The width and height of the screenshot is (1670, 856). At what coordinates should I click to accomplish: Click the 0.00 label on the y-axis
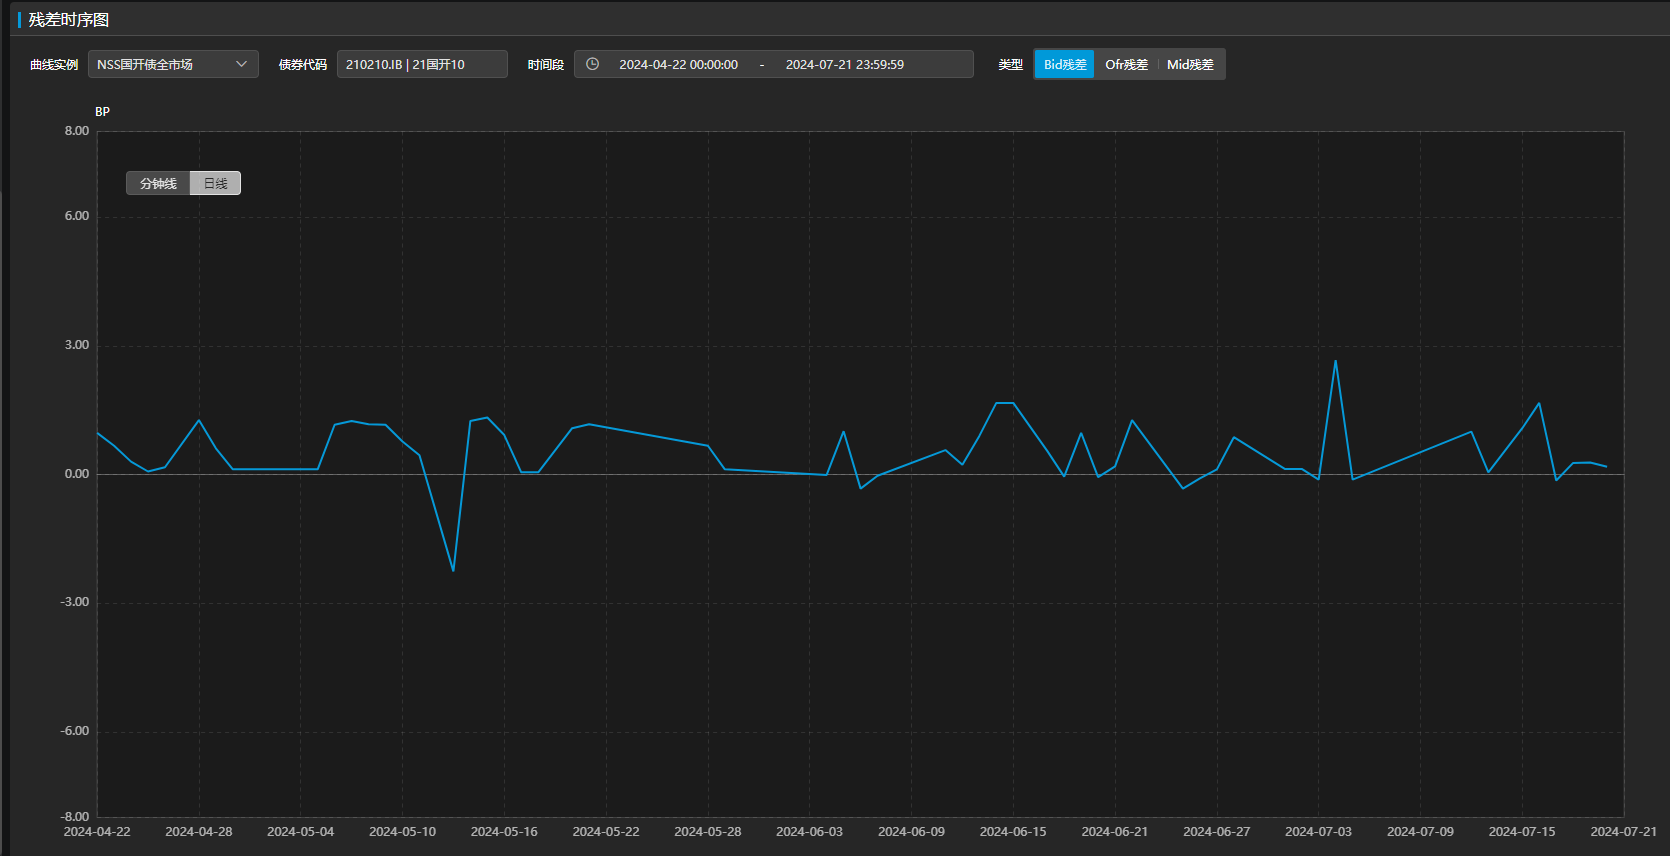click(x=77, y=474)
